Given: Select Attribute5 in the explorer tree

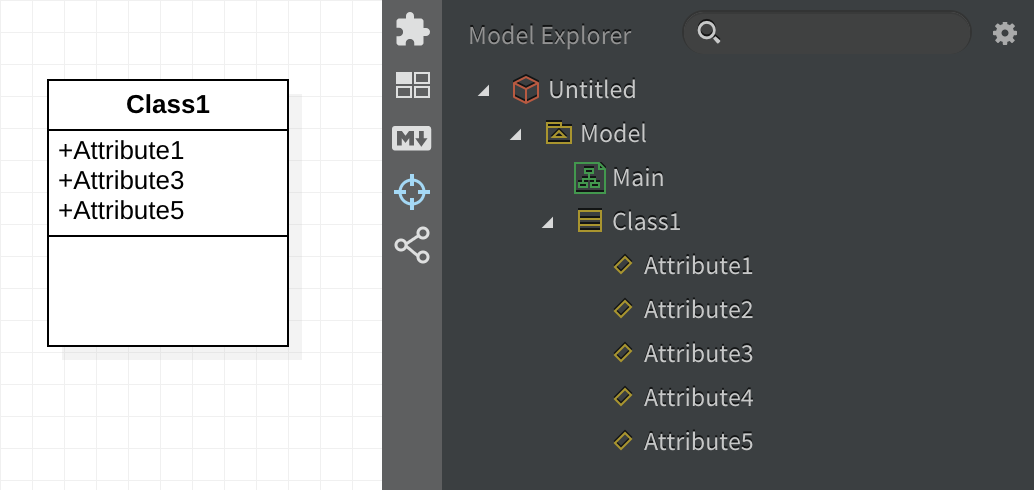Looking at the screenshot, I should pyautogui.click(x=698, y=441).
